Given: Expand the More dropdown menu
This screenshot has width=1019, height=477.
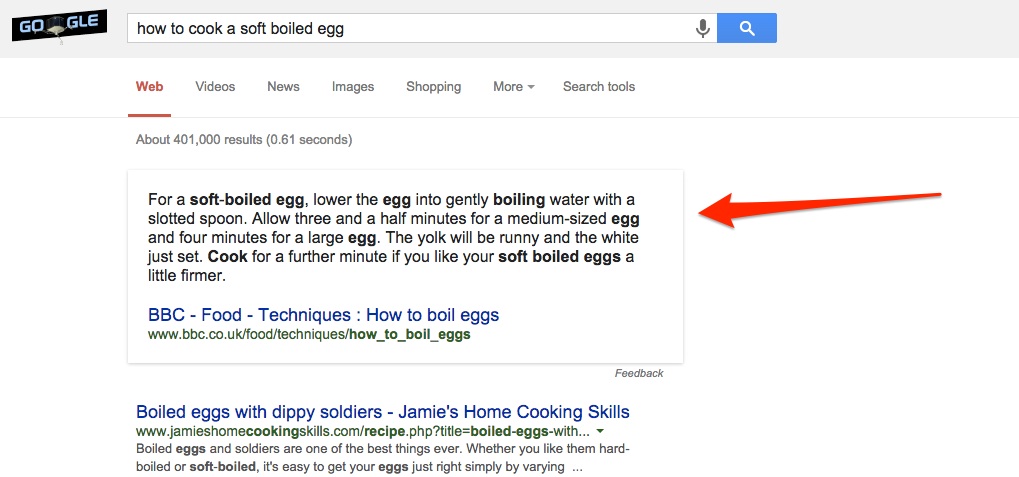Looking at the screenshot, I should coord(513,87).
